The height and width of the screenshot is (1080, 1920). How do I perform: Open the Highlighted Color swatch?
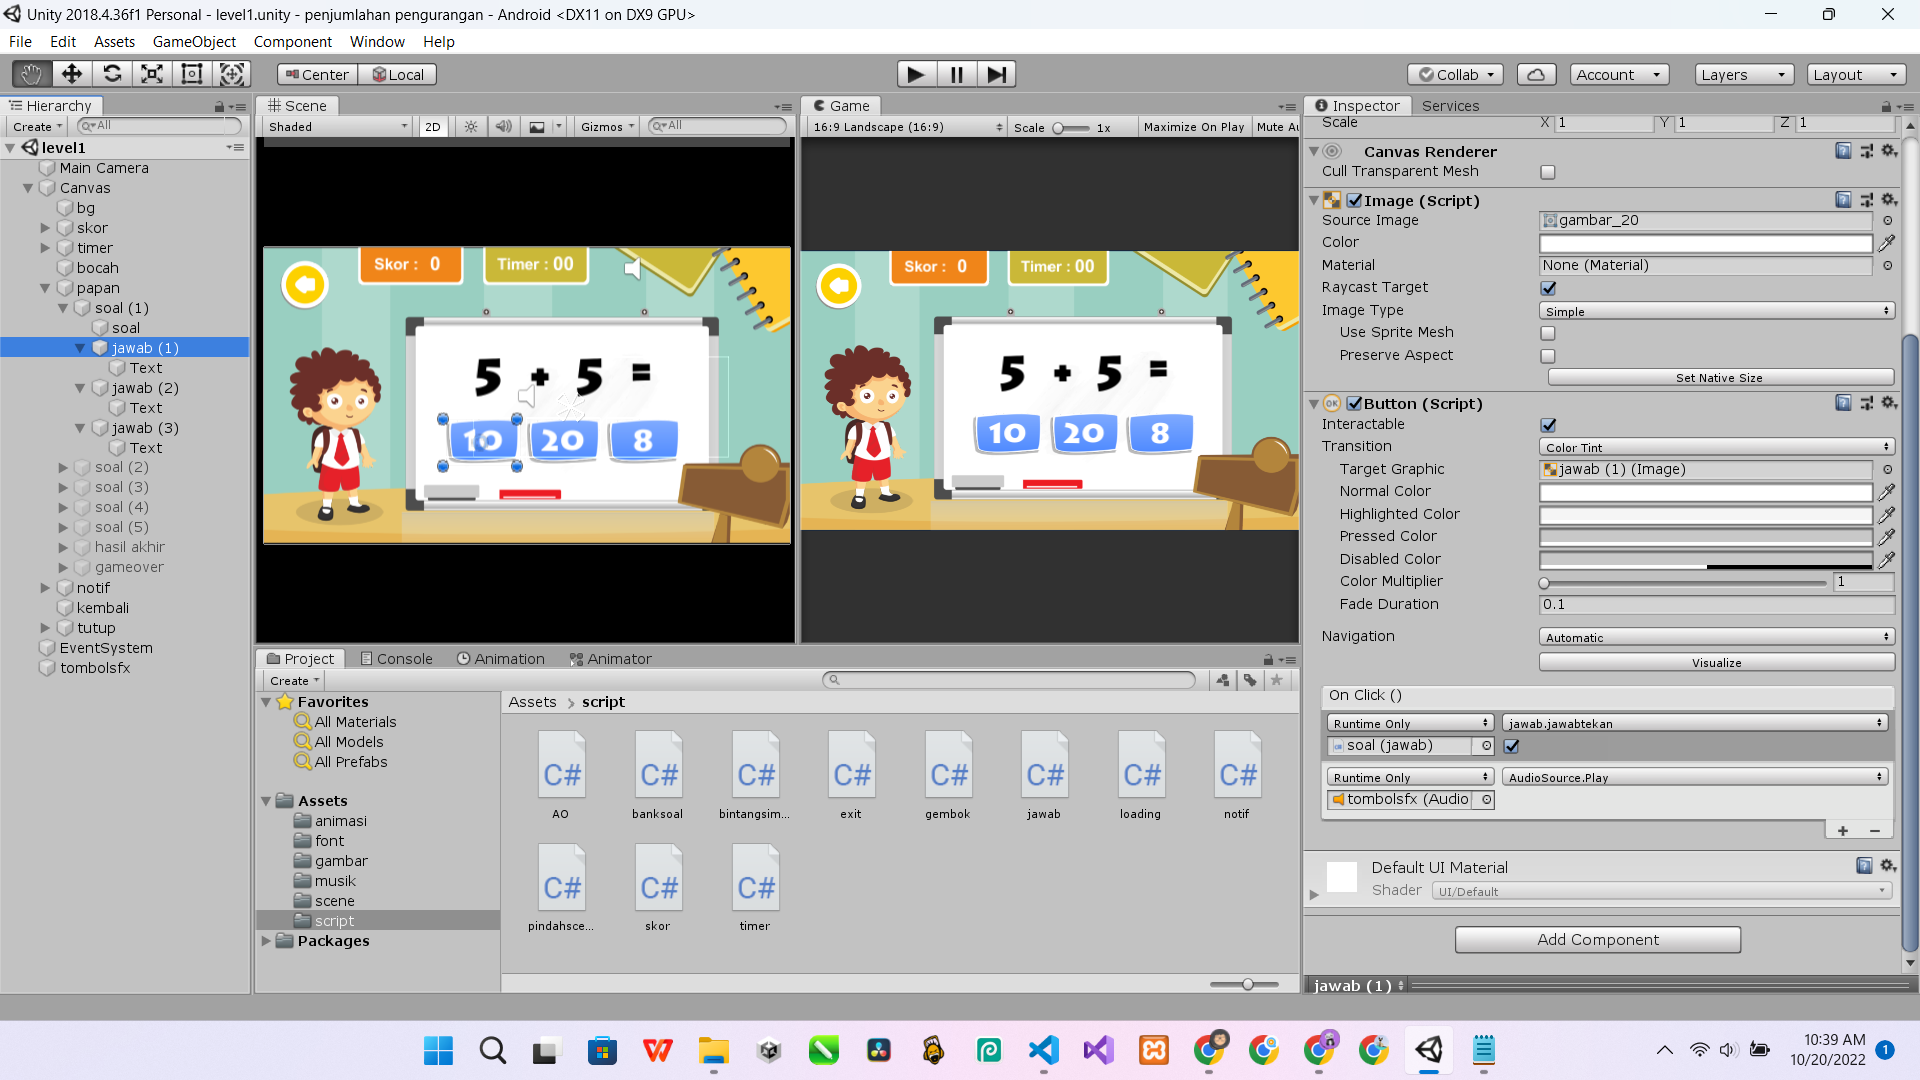[x=1705, y=514]
